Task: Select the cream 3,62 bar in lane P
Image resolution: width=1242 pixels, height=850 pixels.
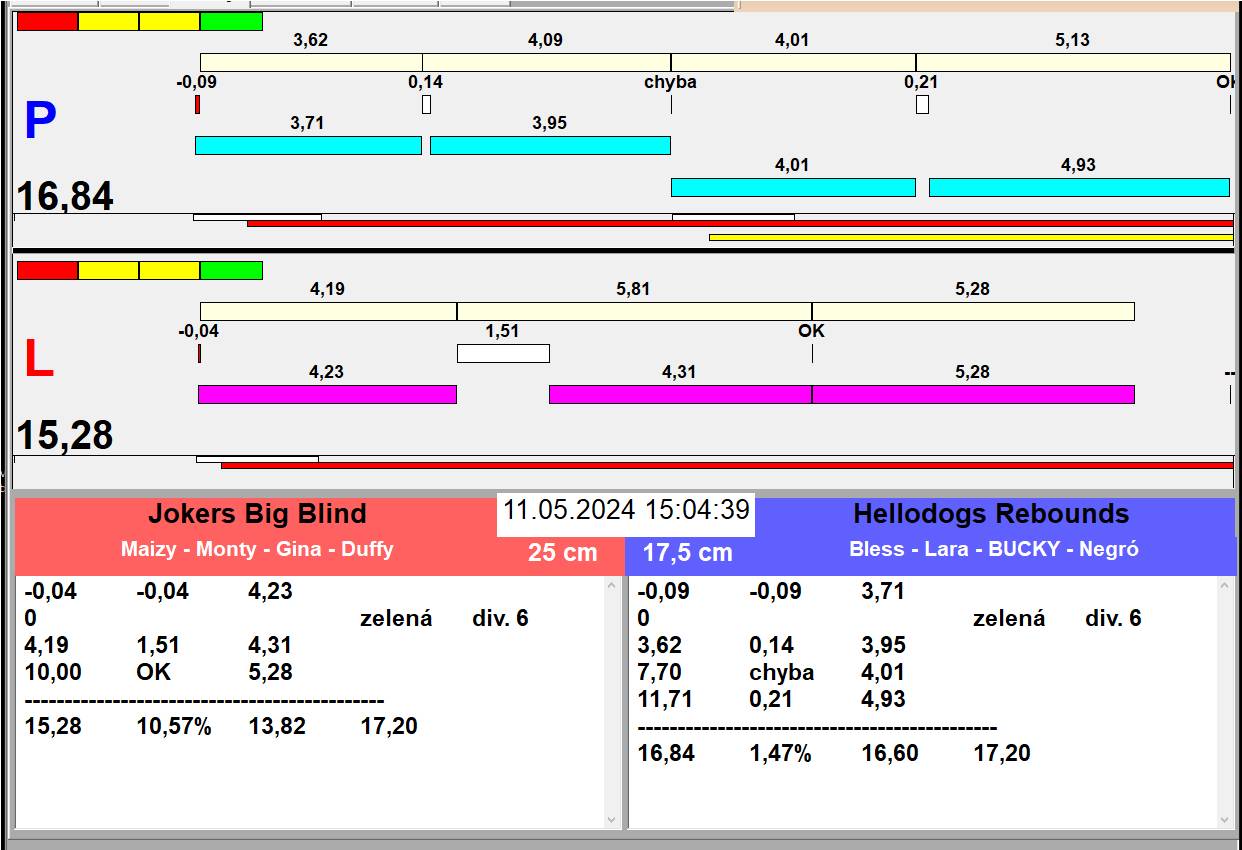Action: tap(311, 62)
